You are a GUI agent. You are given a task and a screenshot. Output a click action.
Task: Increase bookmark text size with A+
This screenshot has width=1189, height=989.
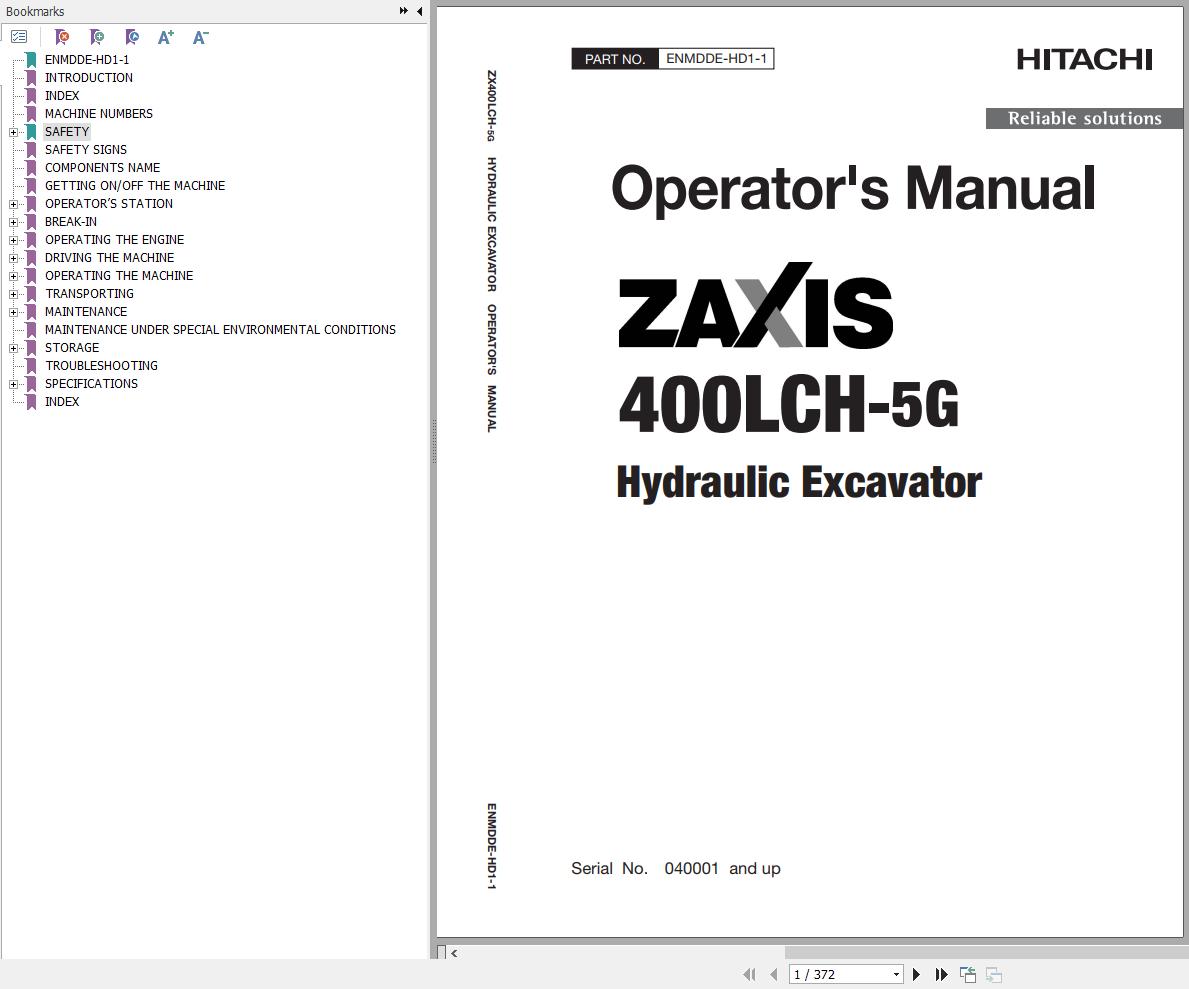(x=166, y=37)
